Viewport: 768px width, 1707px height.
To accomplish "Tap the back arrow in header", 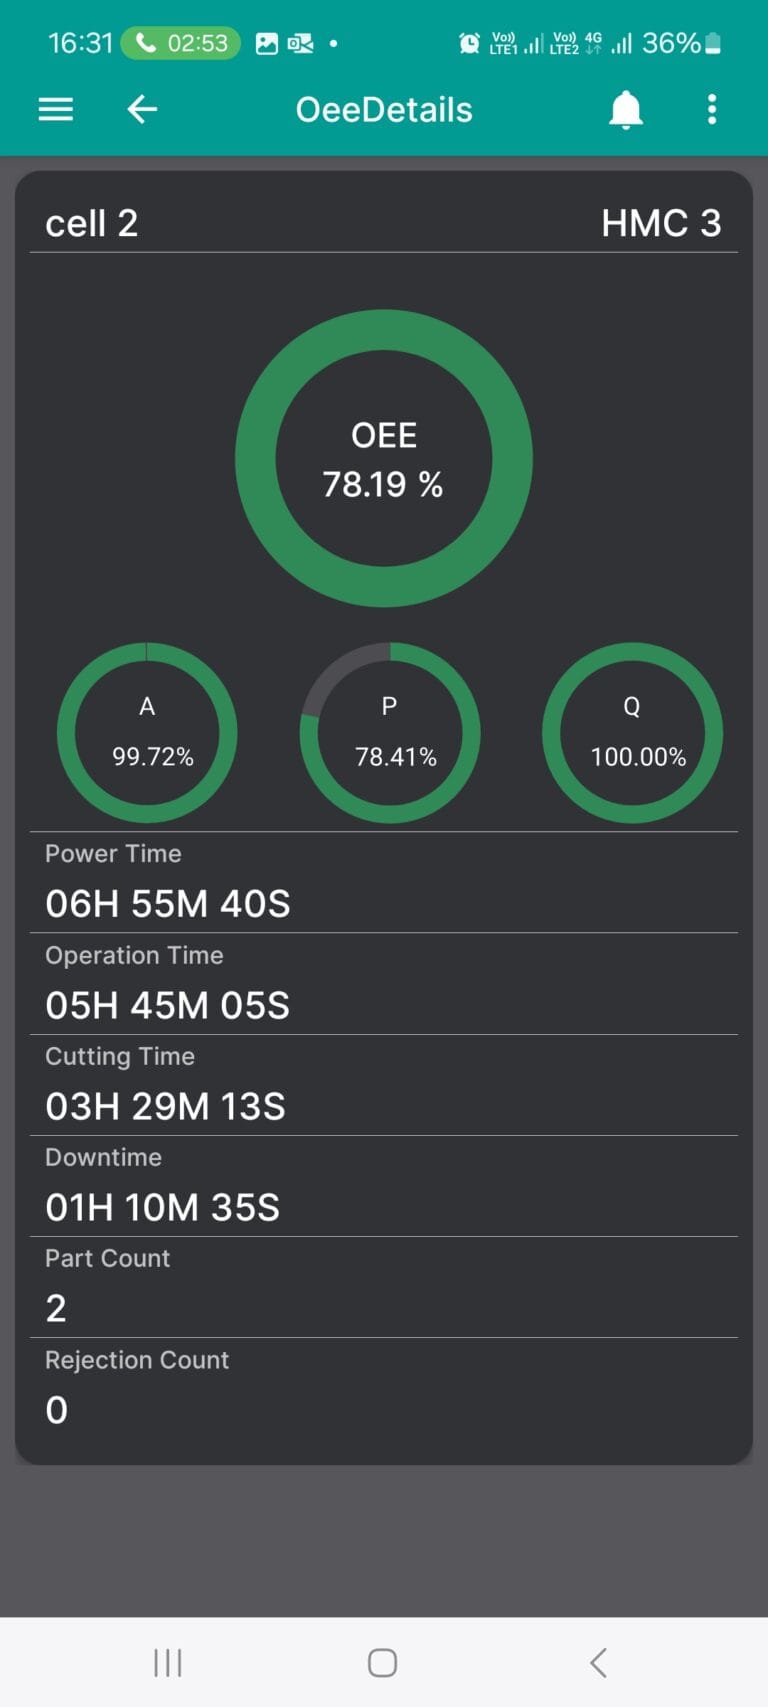I will pos(142,109).
